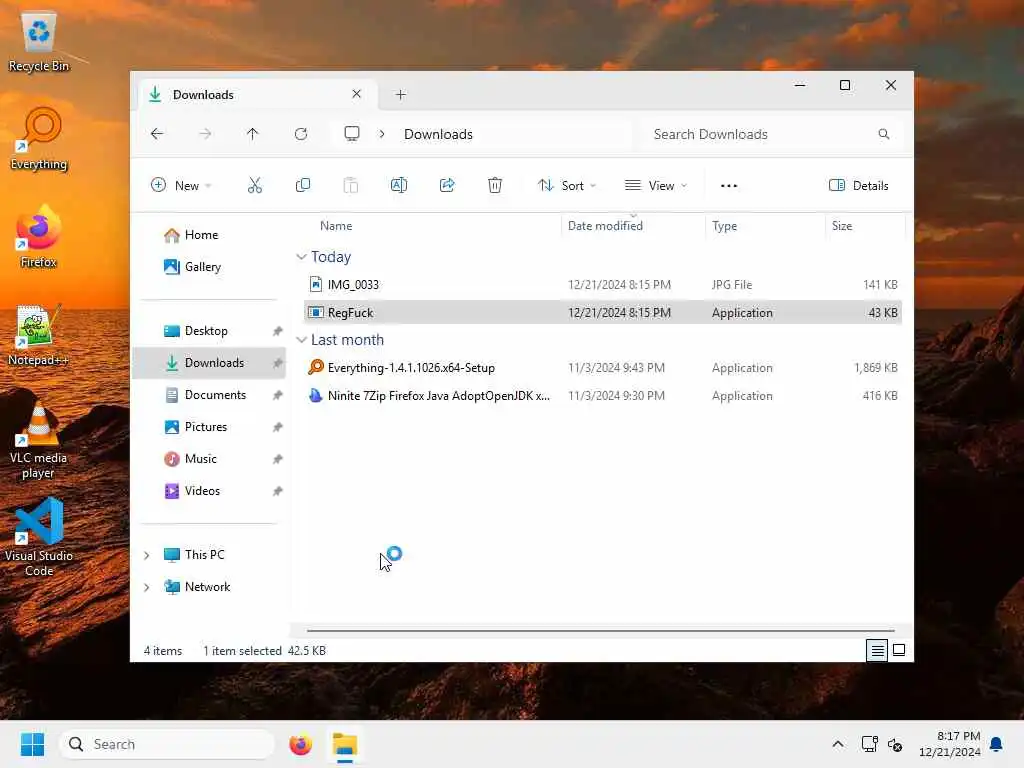Open Music in sidebar
1024x768 pixels.
click(x=209, y=459)
